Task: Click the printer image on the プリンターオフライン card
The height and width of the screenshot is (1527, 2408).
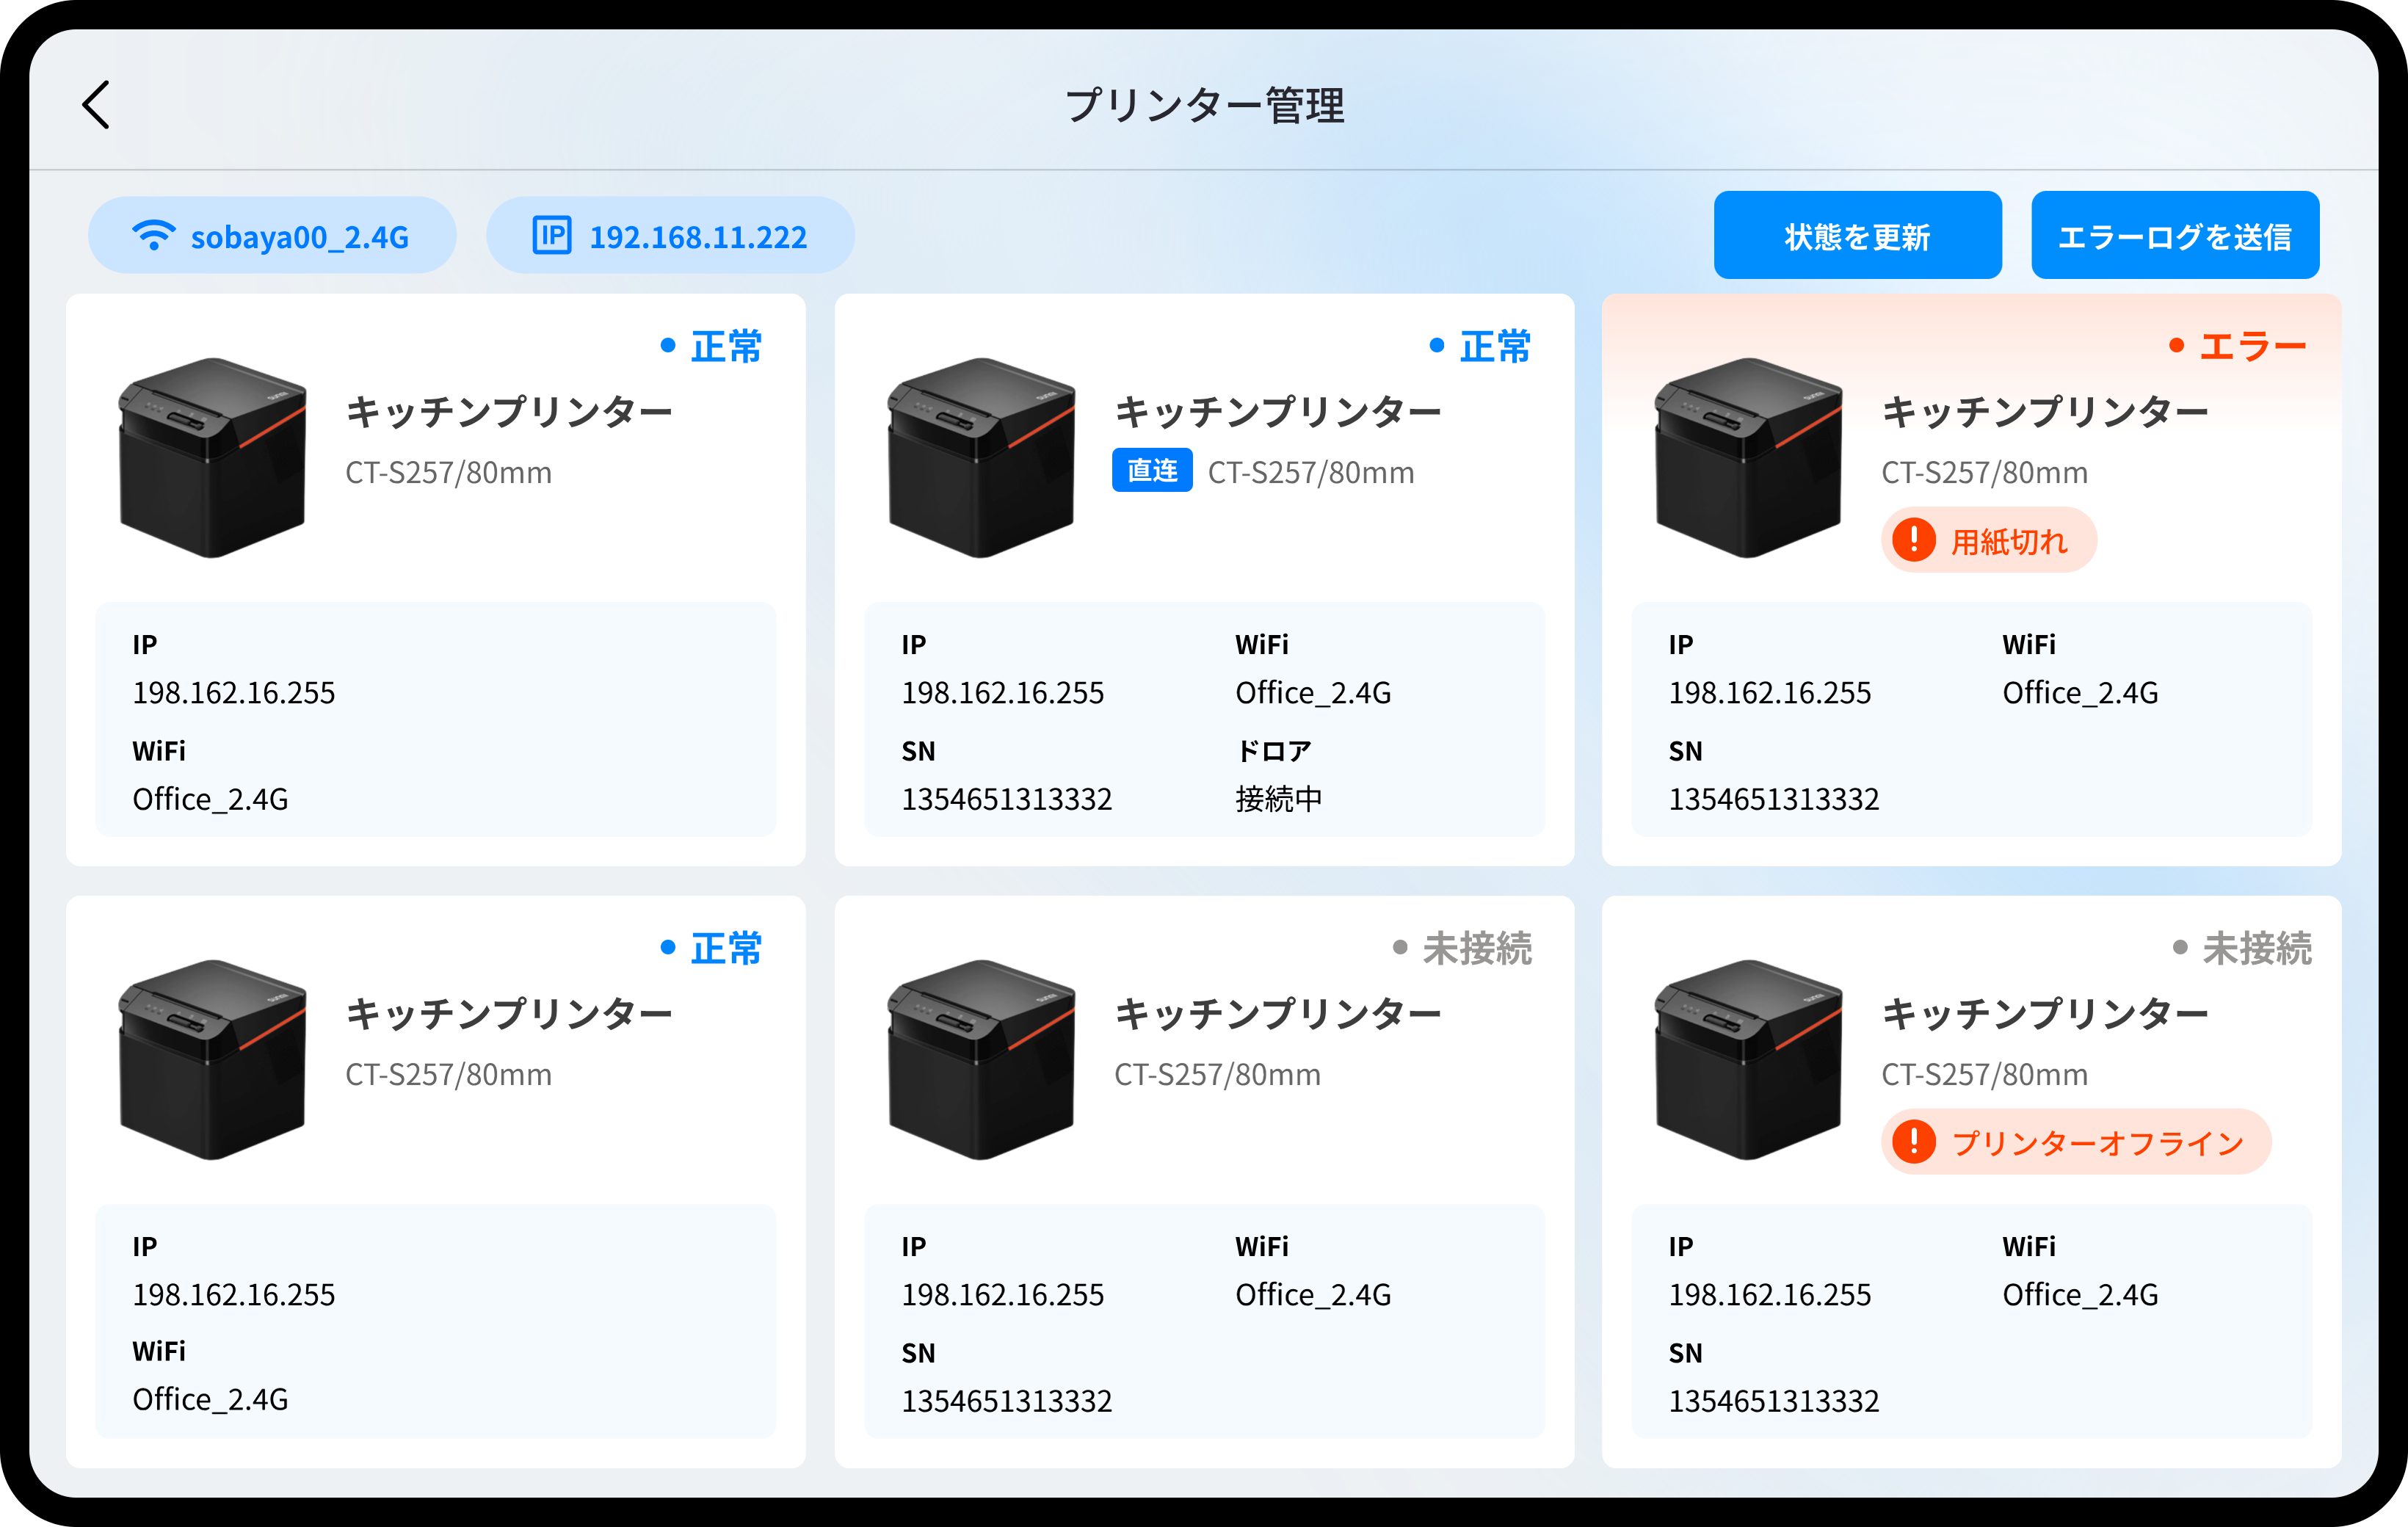Action: (1748, 1059)
